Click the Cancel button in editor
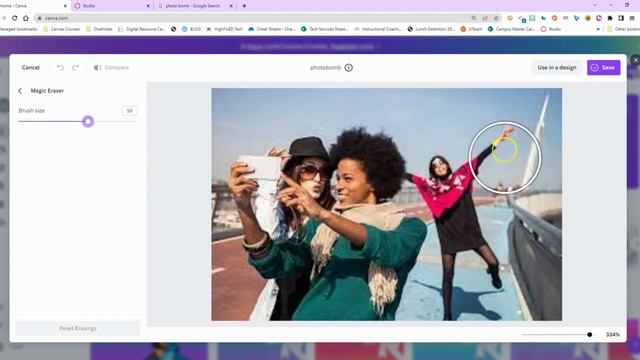 click(31, 67)
